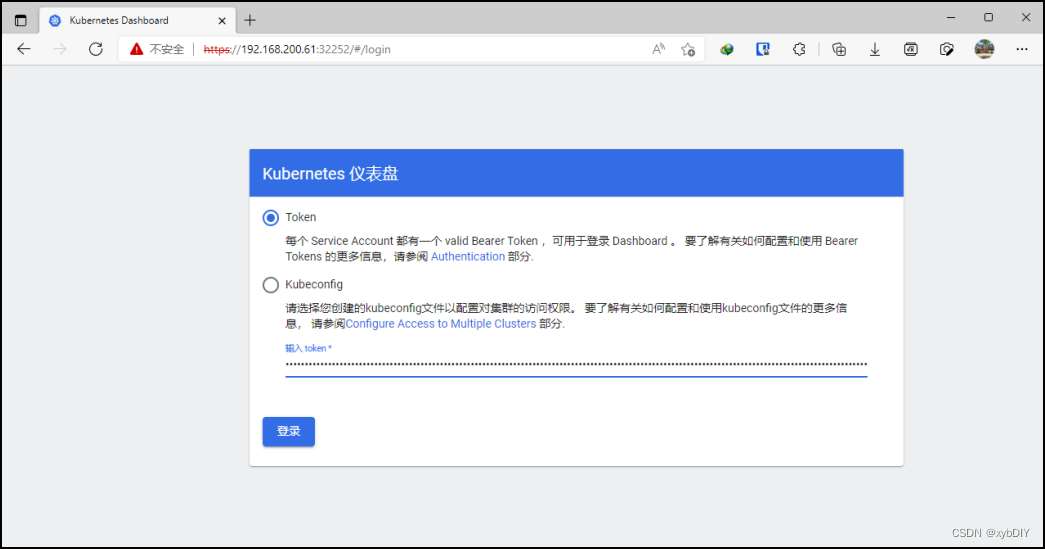Screen dimensions: 1045x549
Task: Open the user profile avatar
Action: point(984,49)
